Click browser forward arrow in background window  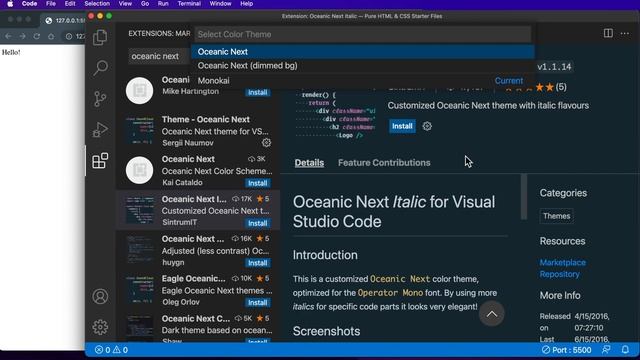click(22, 36)
